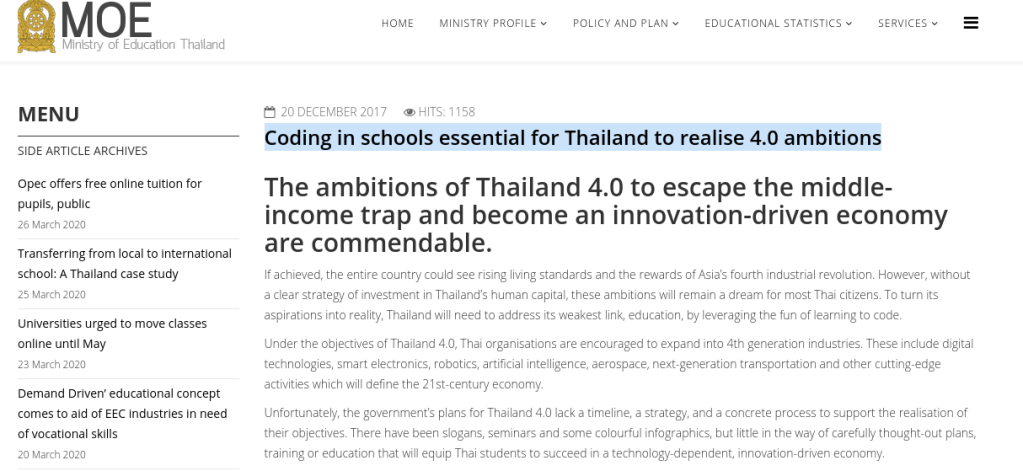Click the eye icon next to Hits

[409, 112]
